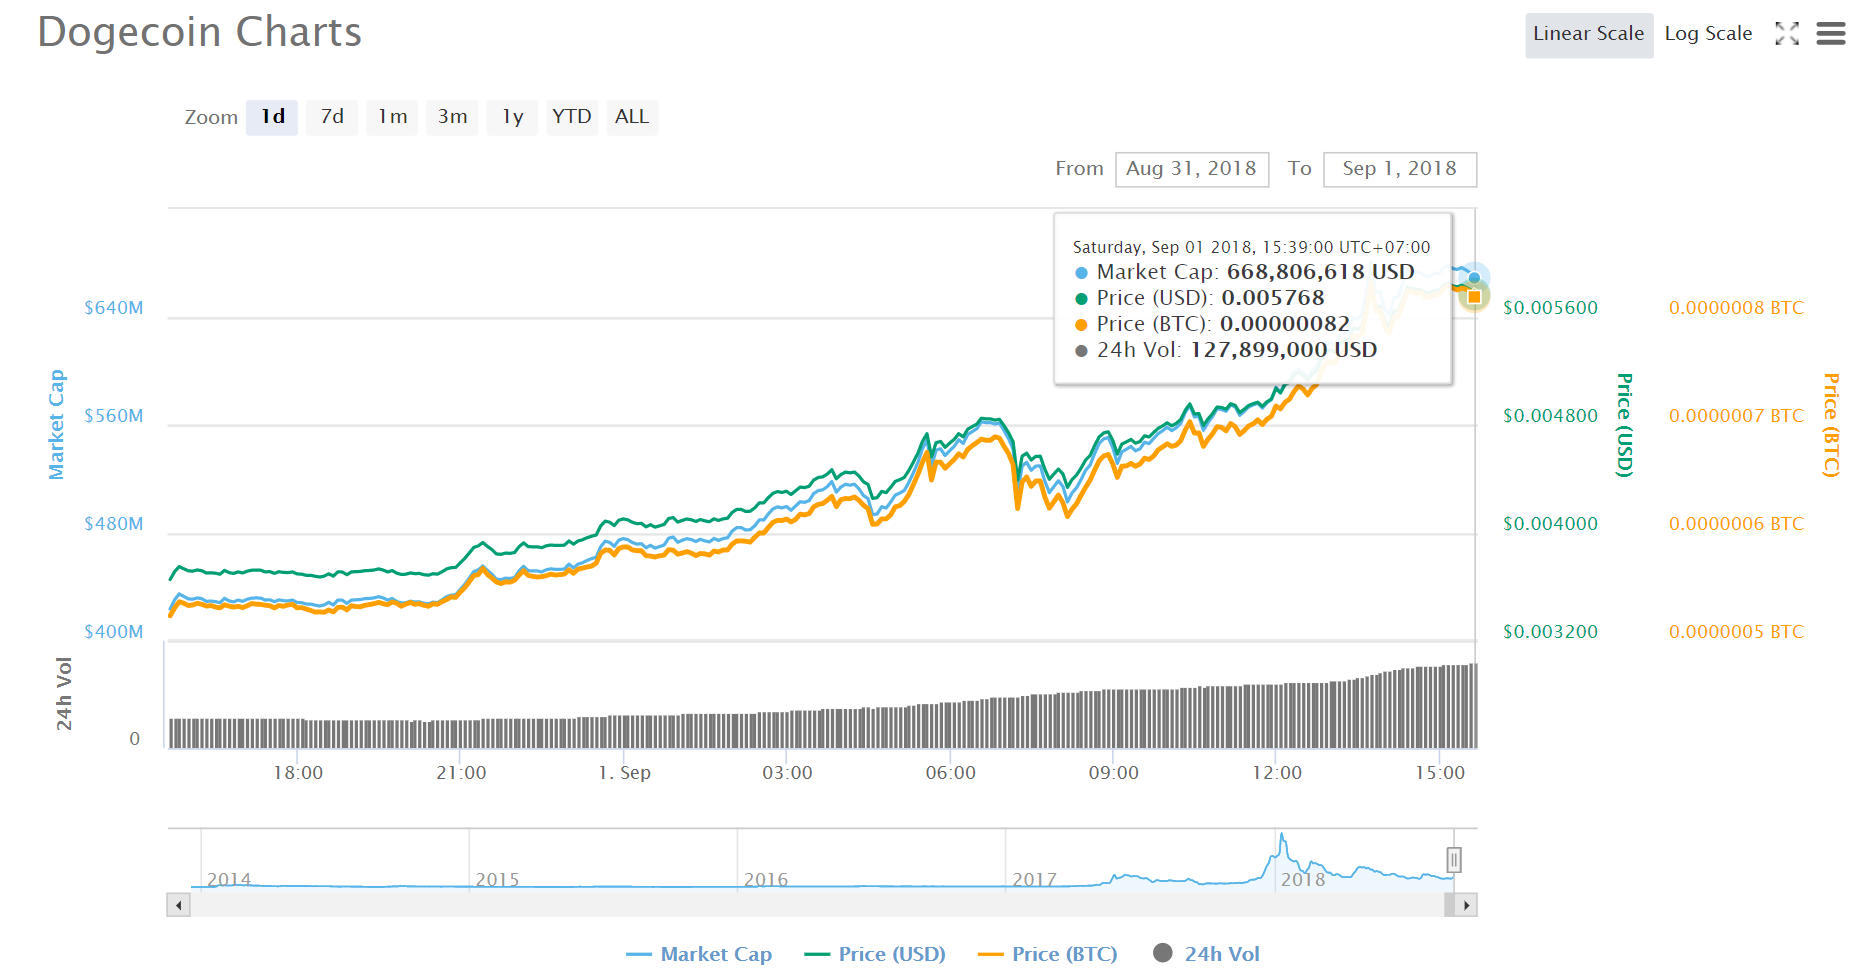Click the 24h Vol axis title

(64, 694)
